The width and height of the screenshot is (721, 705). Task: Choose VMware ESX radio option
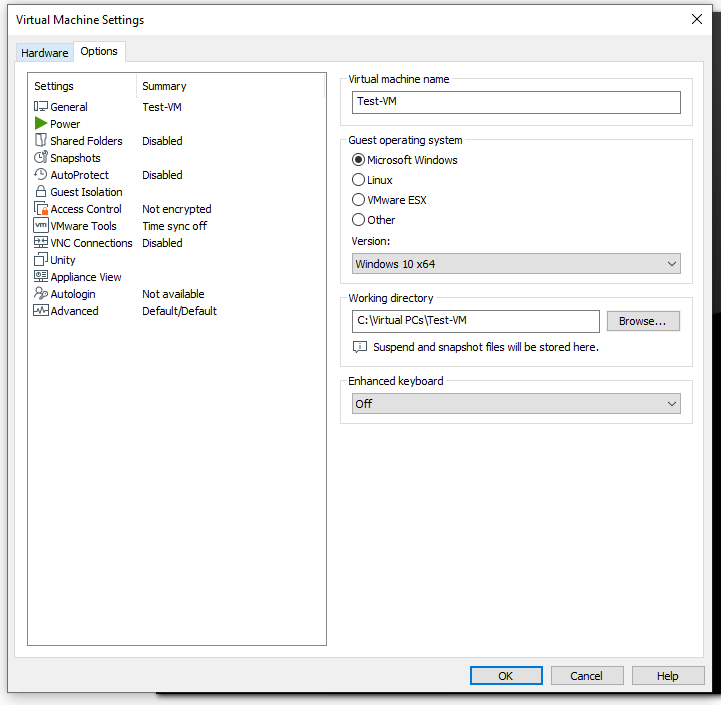point(358,200)
